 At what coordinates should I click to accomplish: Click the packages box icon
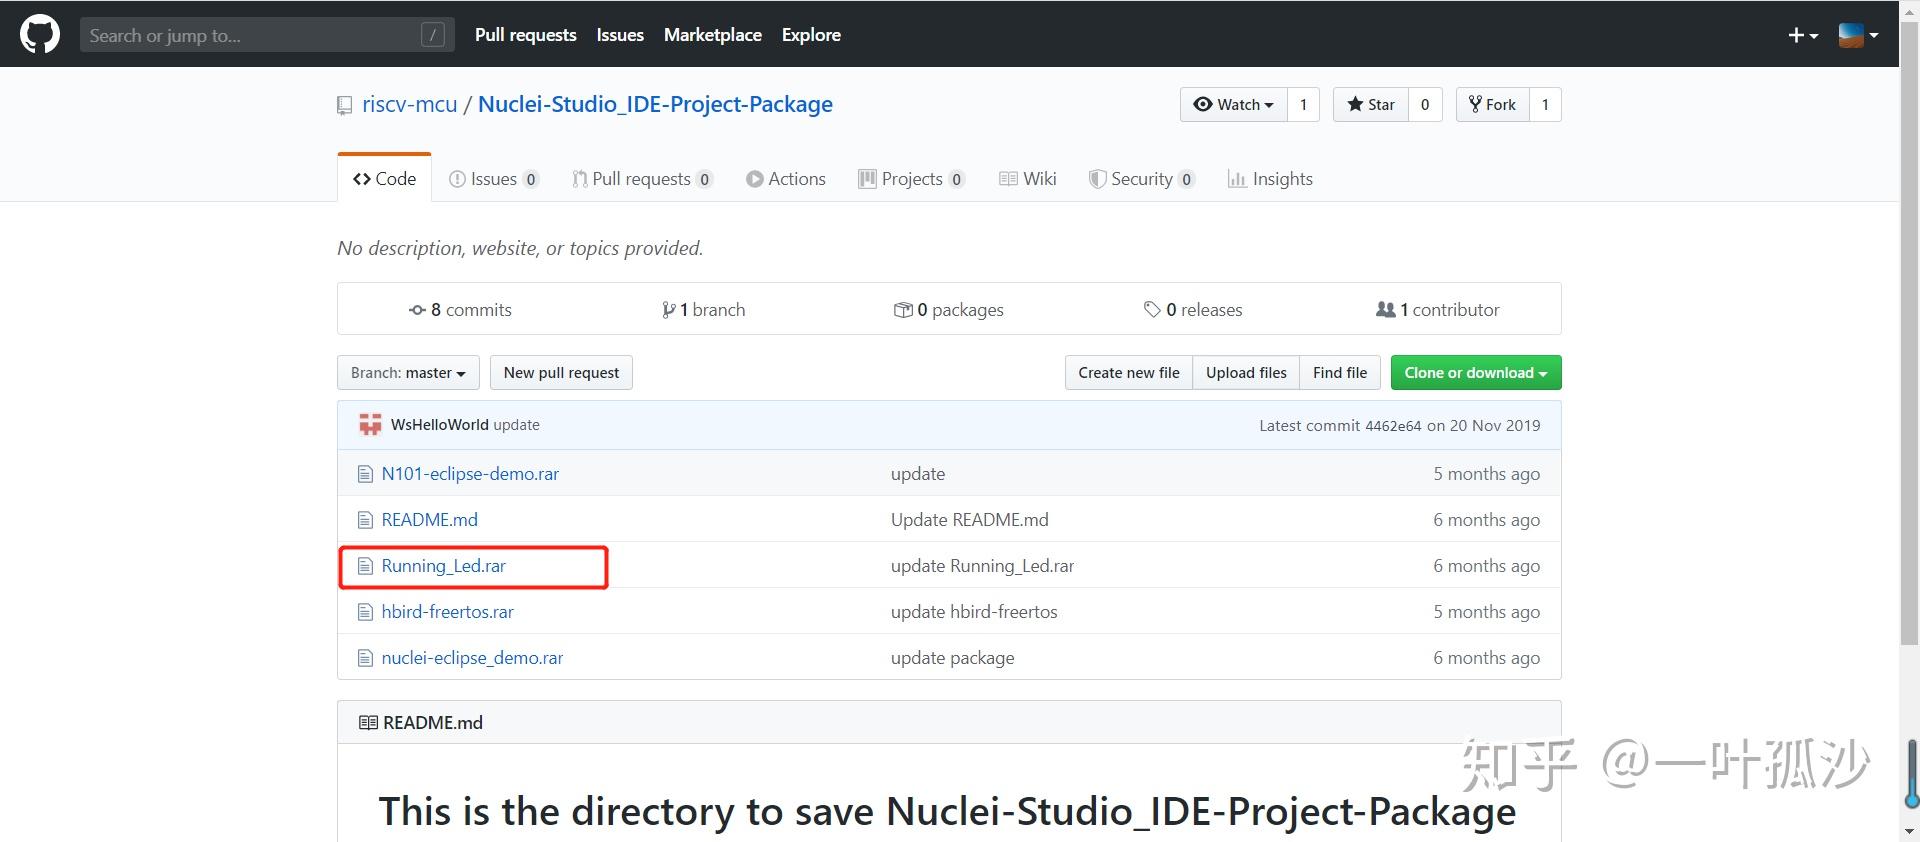click(902, 310)
